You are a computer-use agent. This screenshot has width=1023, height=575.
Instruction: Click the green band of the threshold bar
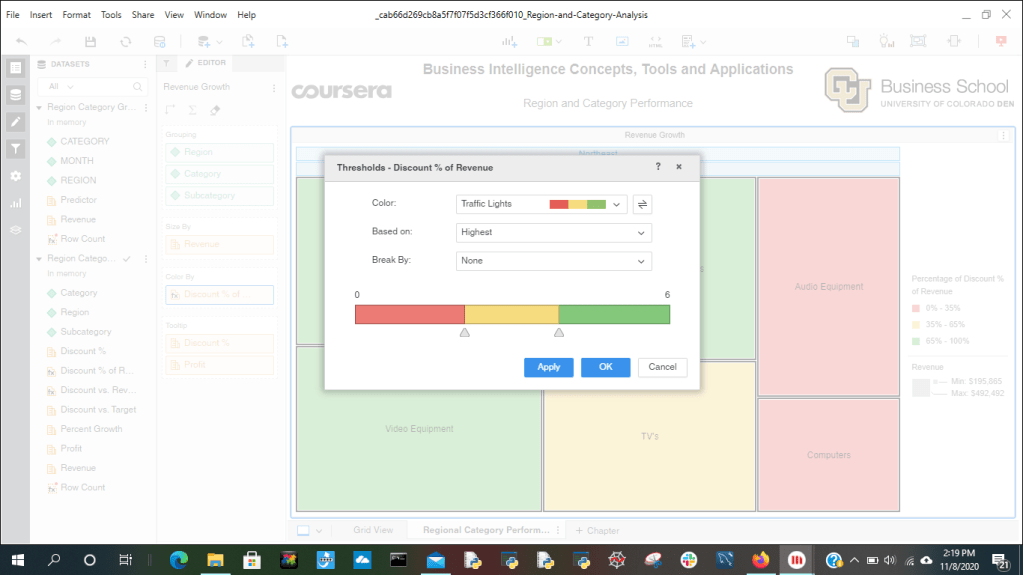tap(614, 315)
